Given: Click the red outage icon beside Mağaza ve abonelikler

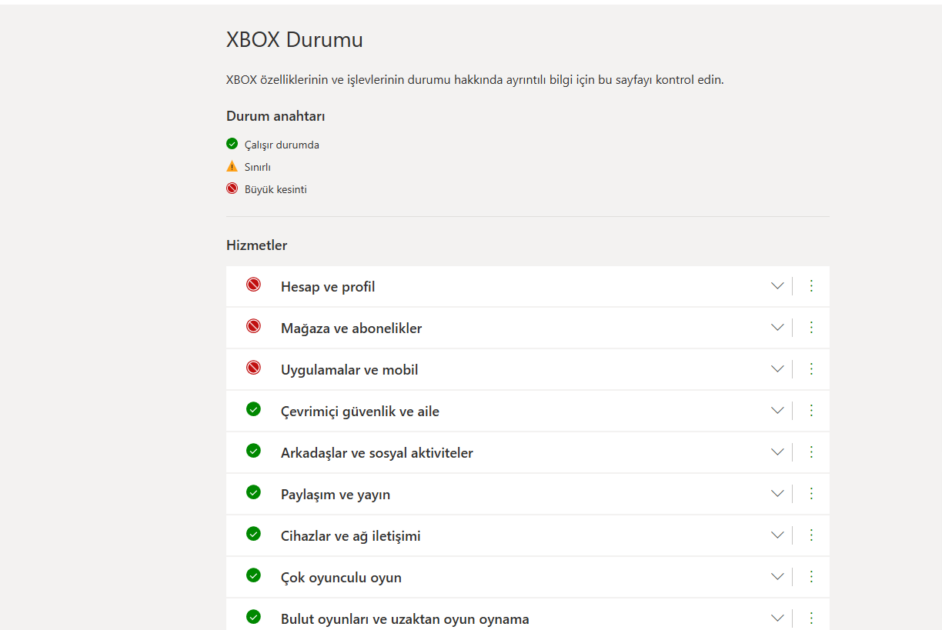Looking at the screenshot, I should coord(254,326).
